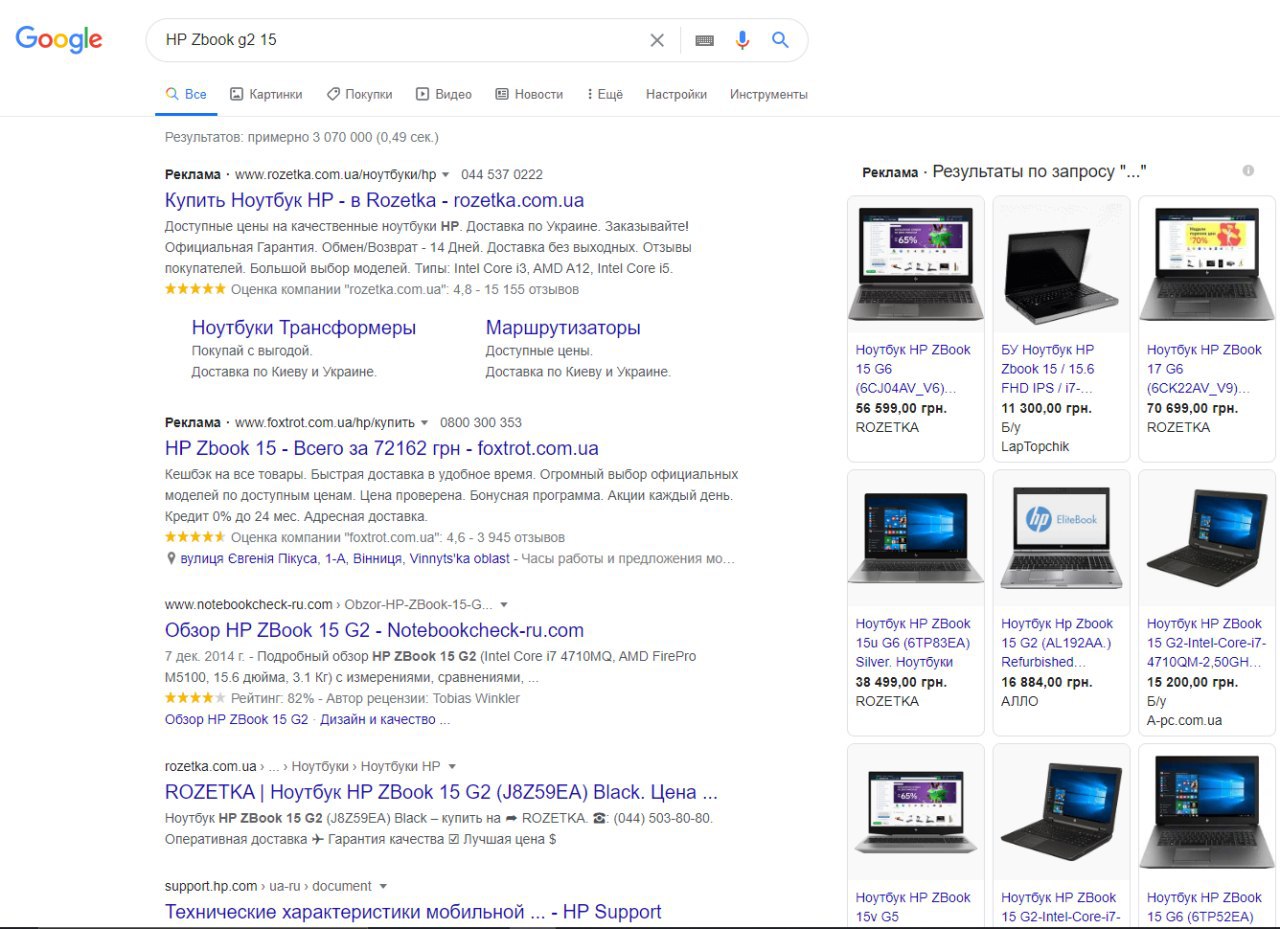1280x929 pixels.
Task: Switch to the Картинки tab
Action: pos(266,94)
